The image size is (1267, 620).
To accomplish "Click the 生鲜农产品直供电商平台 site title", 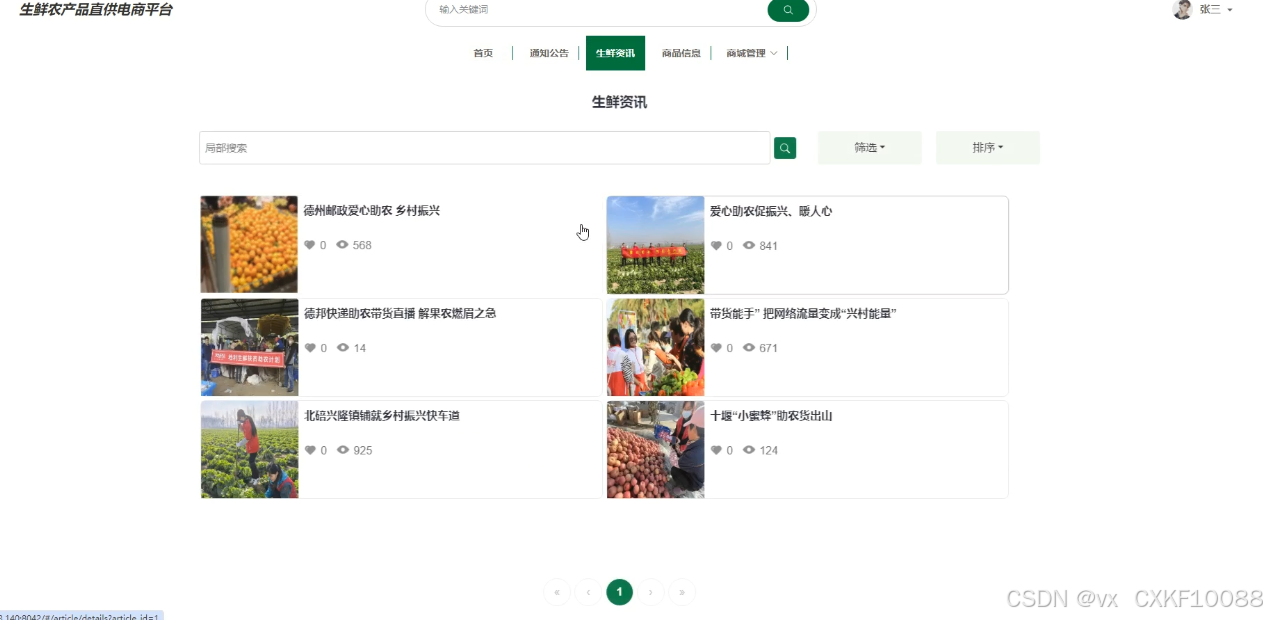I will coord(96,9).
